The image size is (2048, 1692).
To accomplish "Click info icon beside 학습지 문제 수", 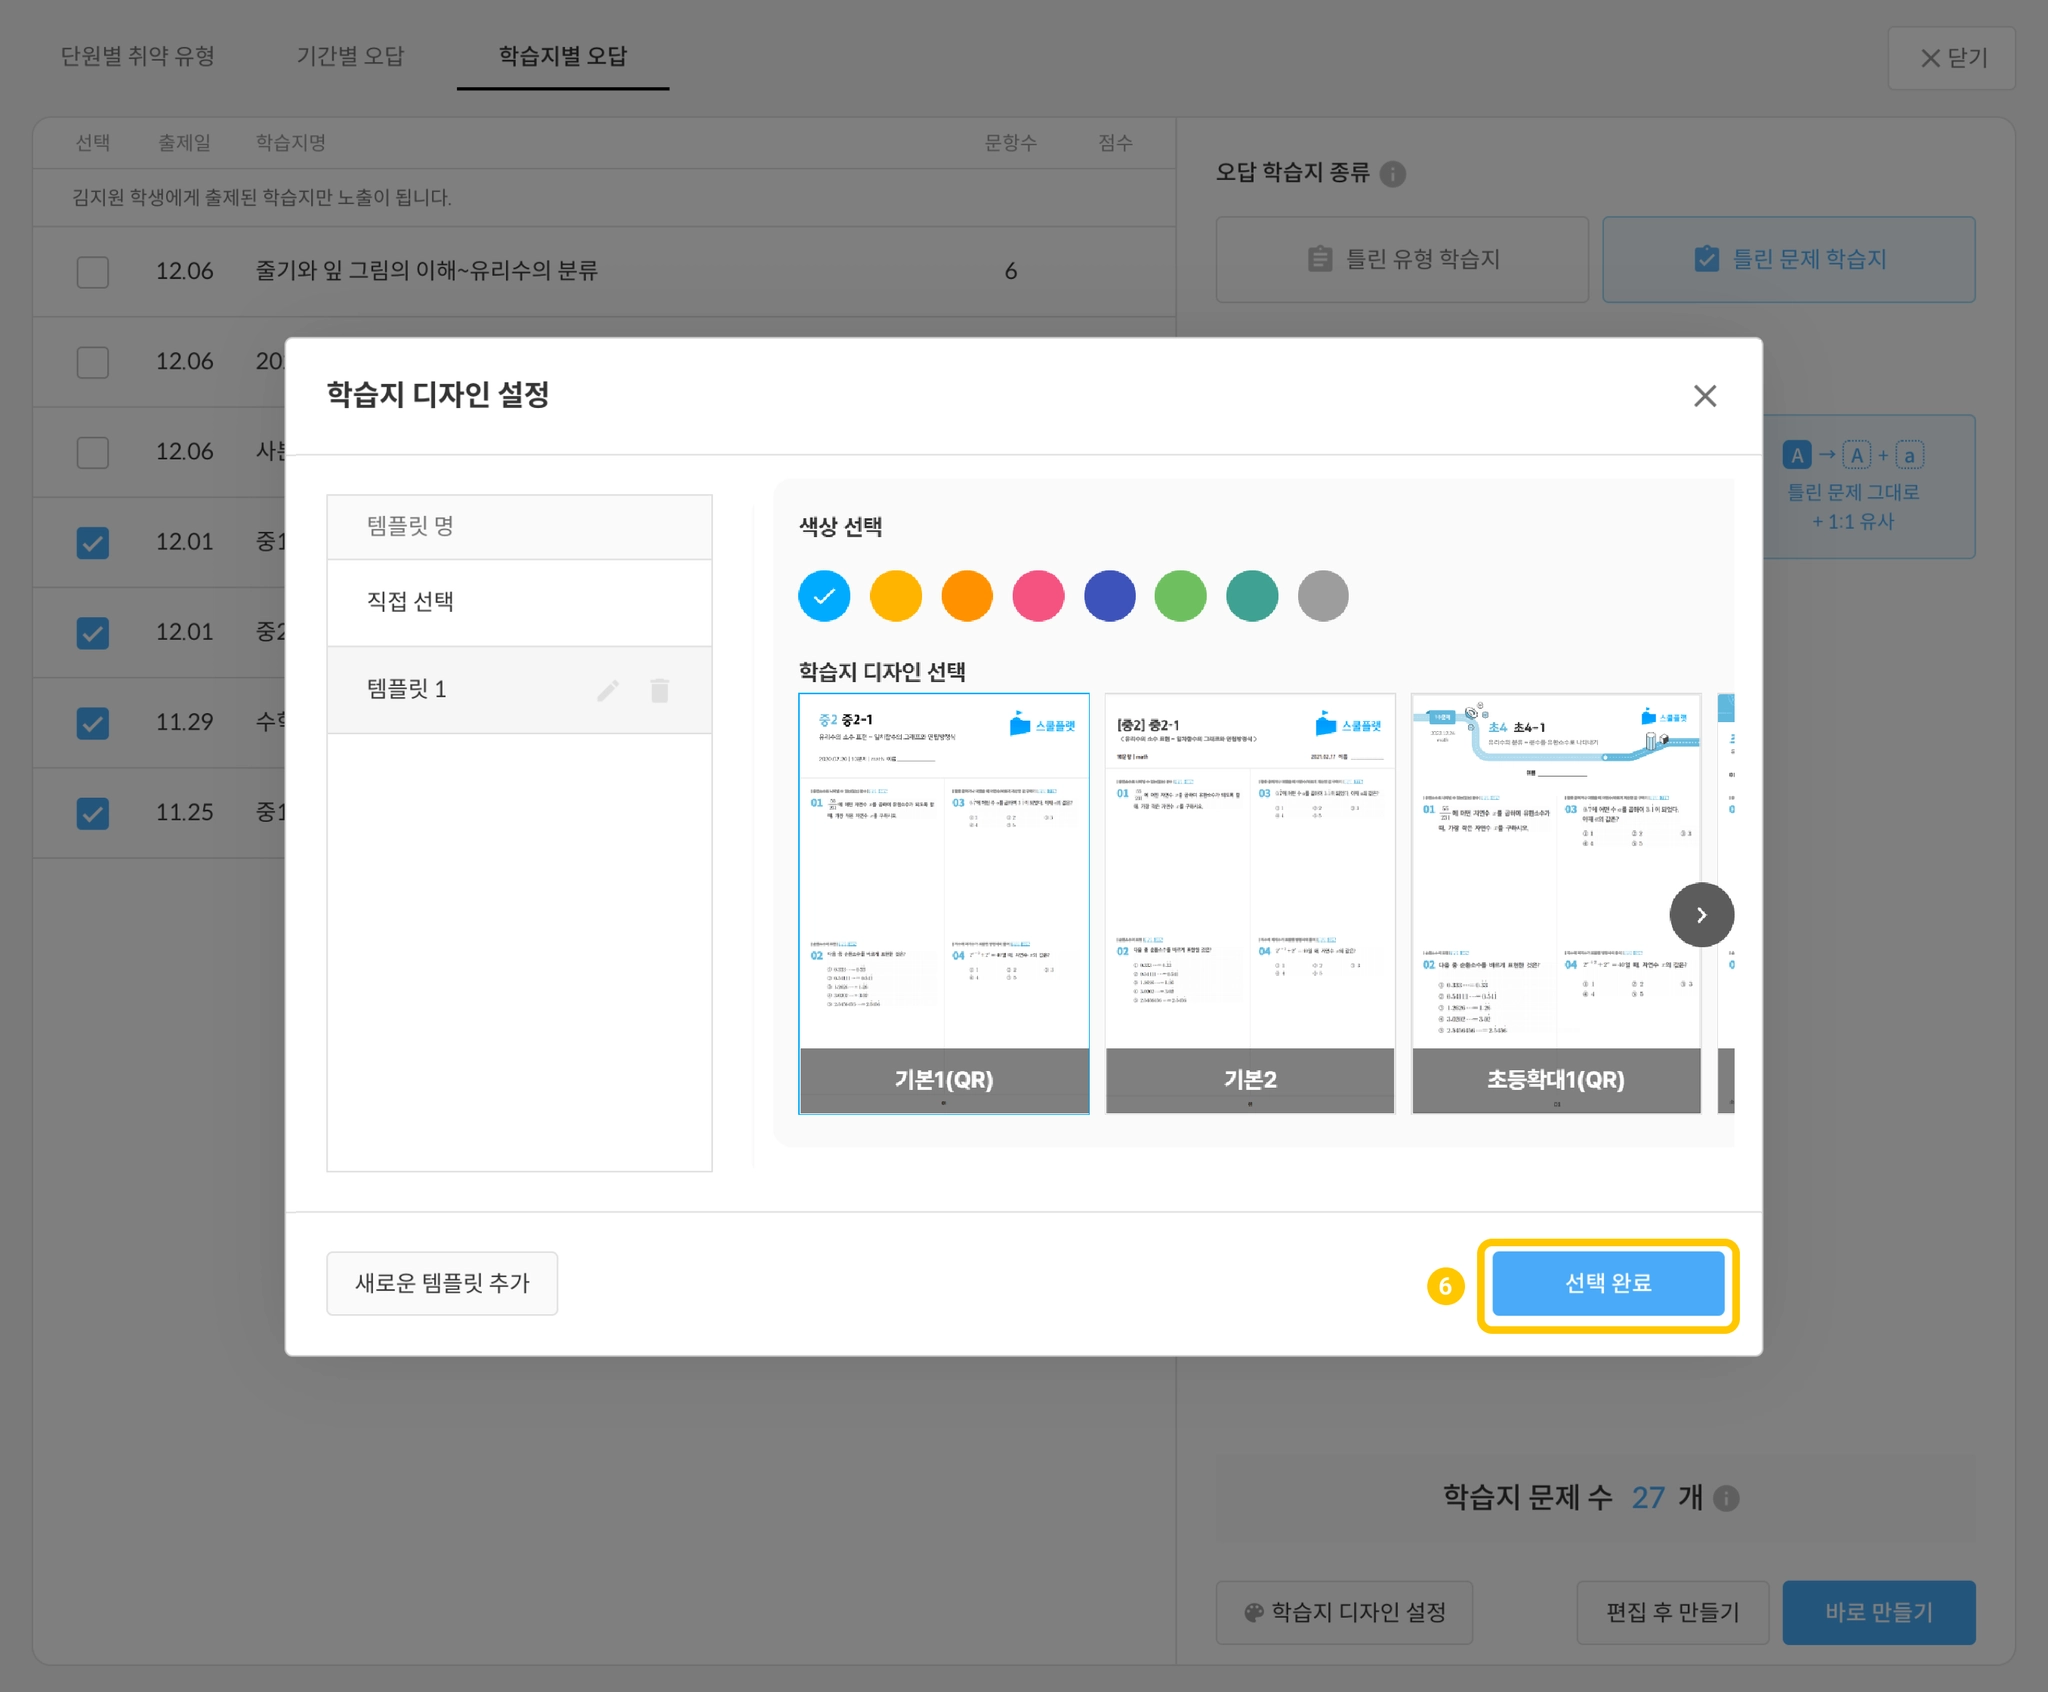I will 1726,1498.
